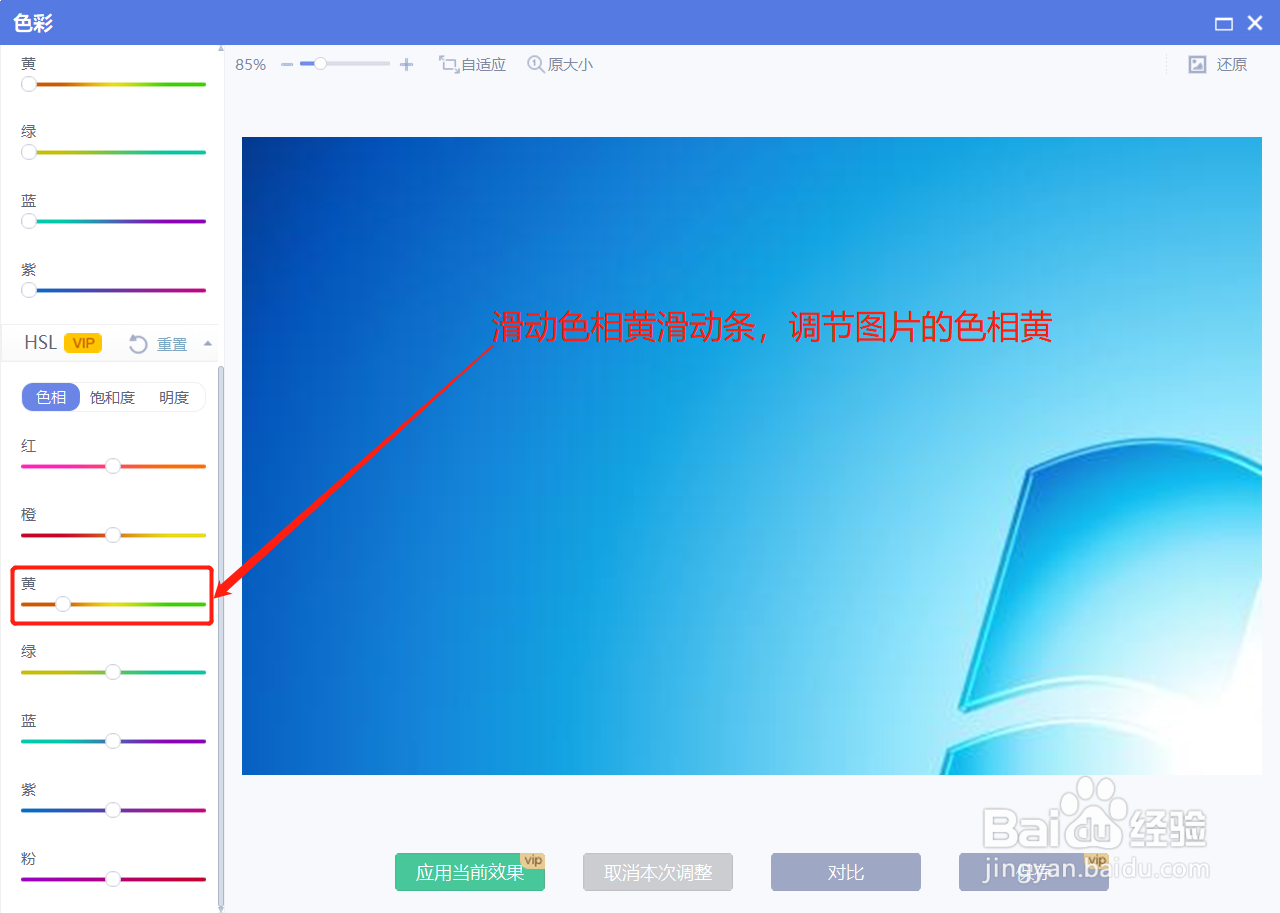1280x913 pixels.
Task: Click the 粉 hue slider in HSL
Action: coord(113,879)
